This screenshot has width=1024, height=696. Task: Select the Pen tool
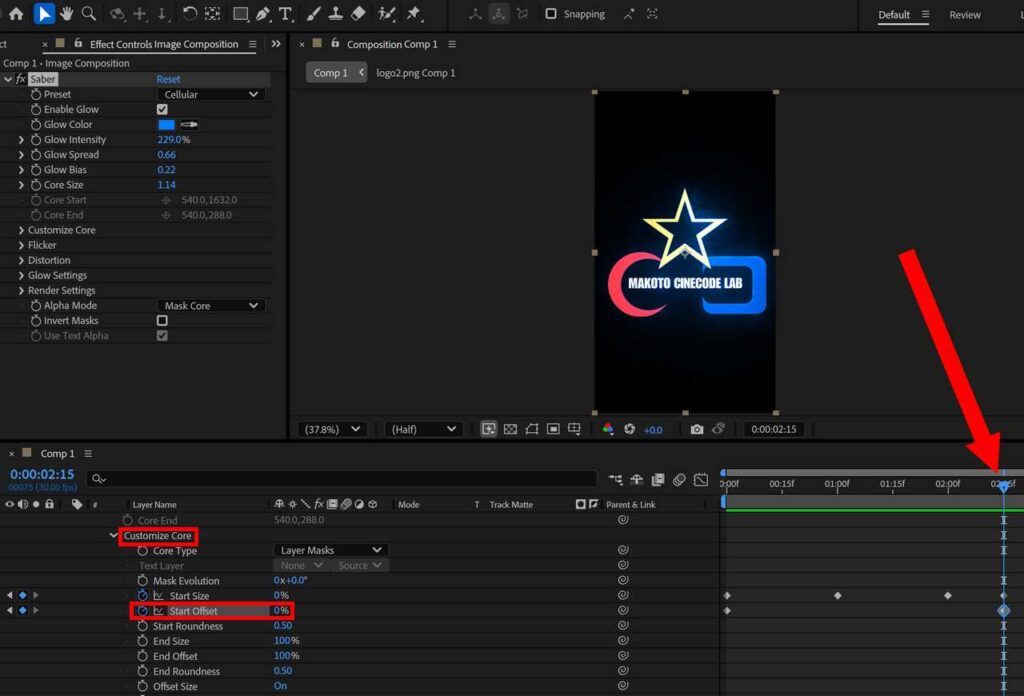click(x=263, y=14)
